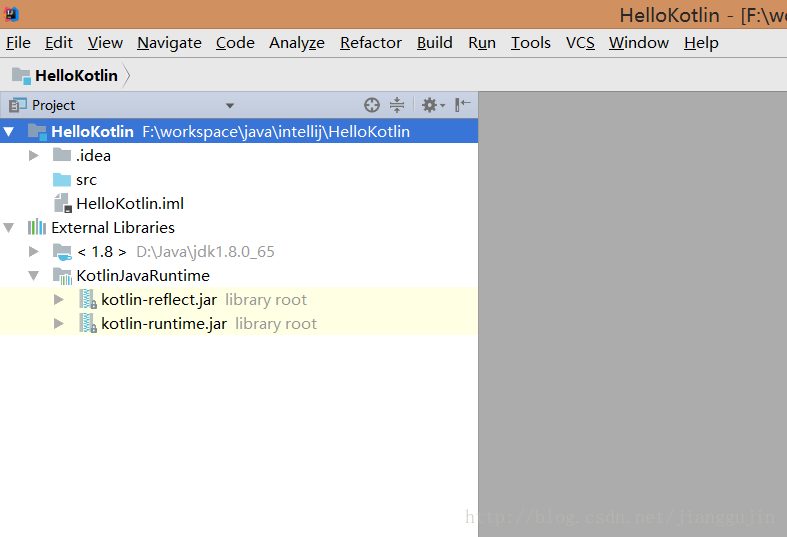Select the HelloKotlin.iml file
The width and height of the screenshot is (787, 537).
[x=130, y=204]
